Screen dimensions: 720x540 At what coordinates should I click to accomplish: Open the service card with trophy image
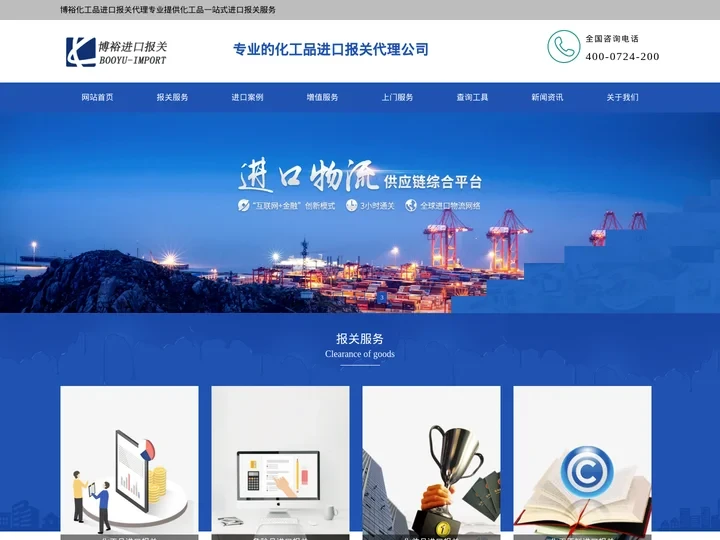coord(431,463)
